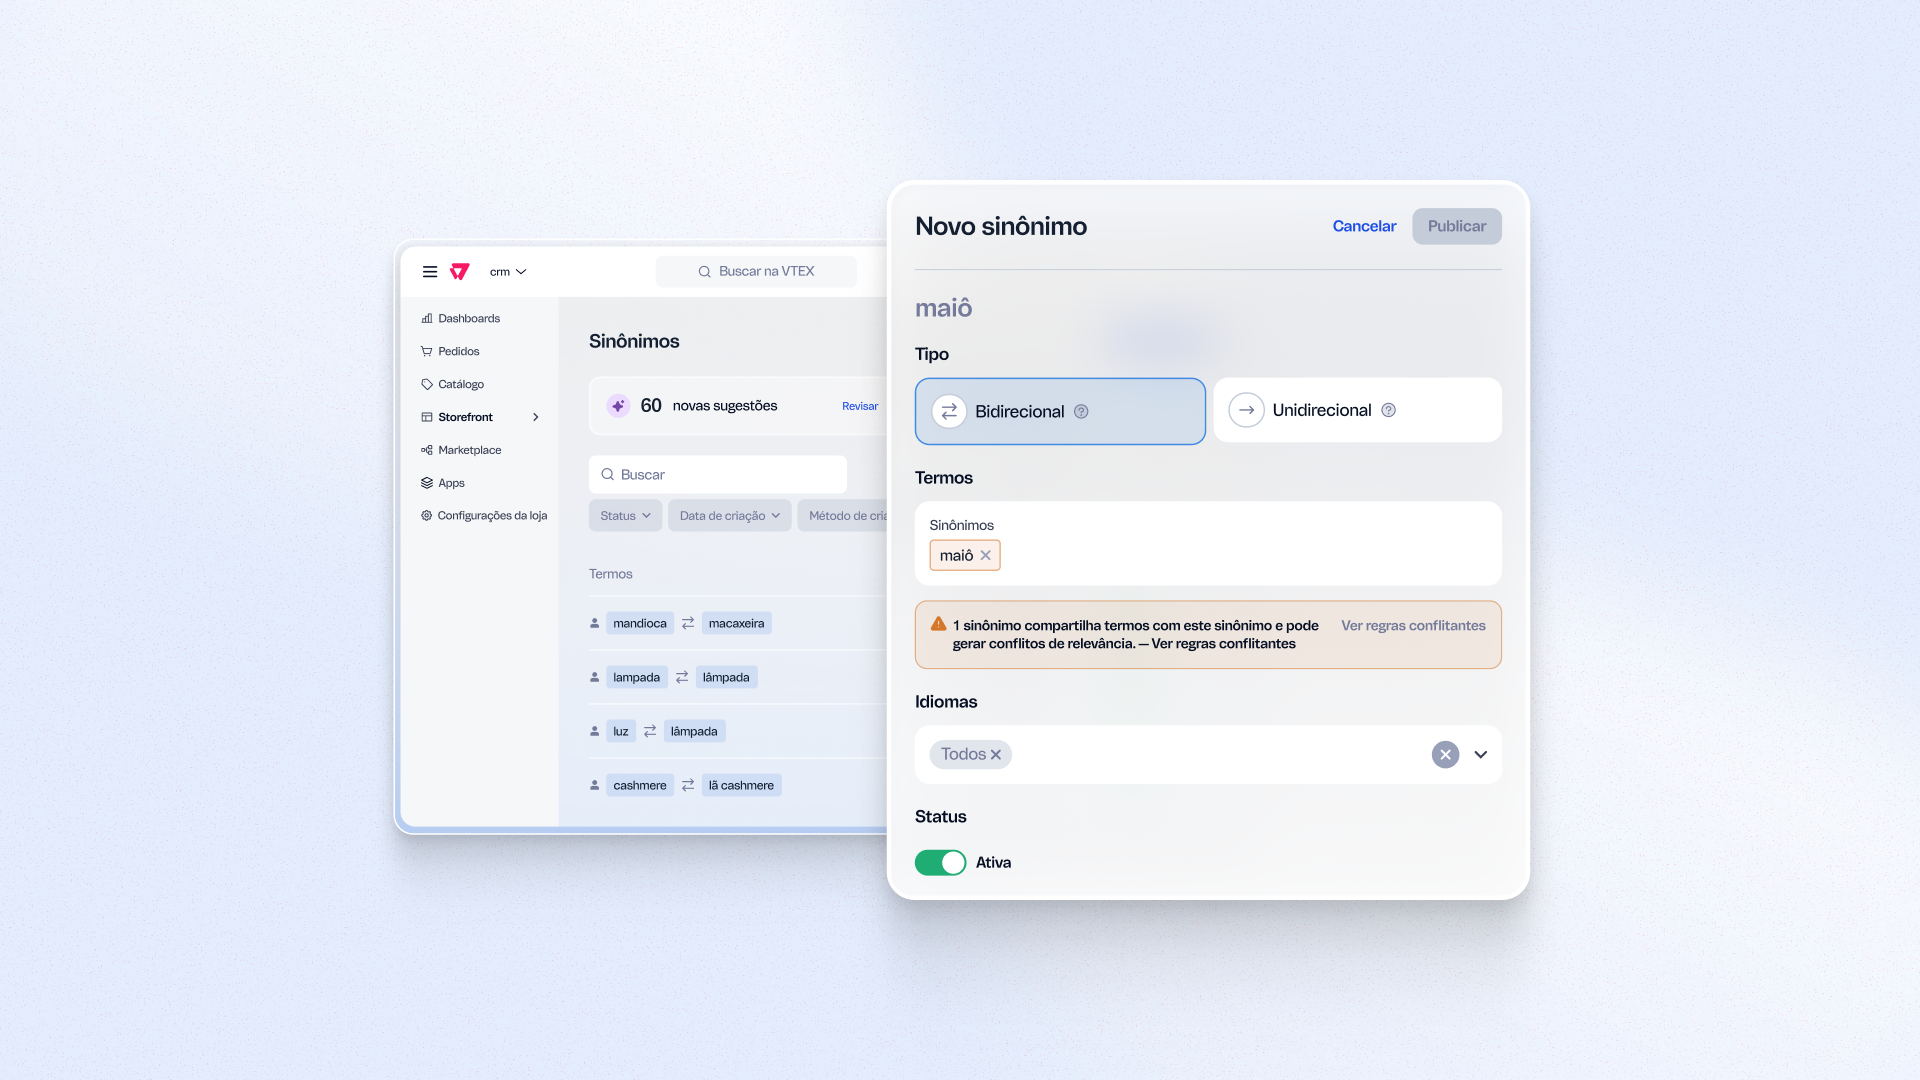The image size is (1920, 1080).
Task: Click help icon next to Bidirecional
Action: [x=1081, y=412]
